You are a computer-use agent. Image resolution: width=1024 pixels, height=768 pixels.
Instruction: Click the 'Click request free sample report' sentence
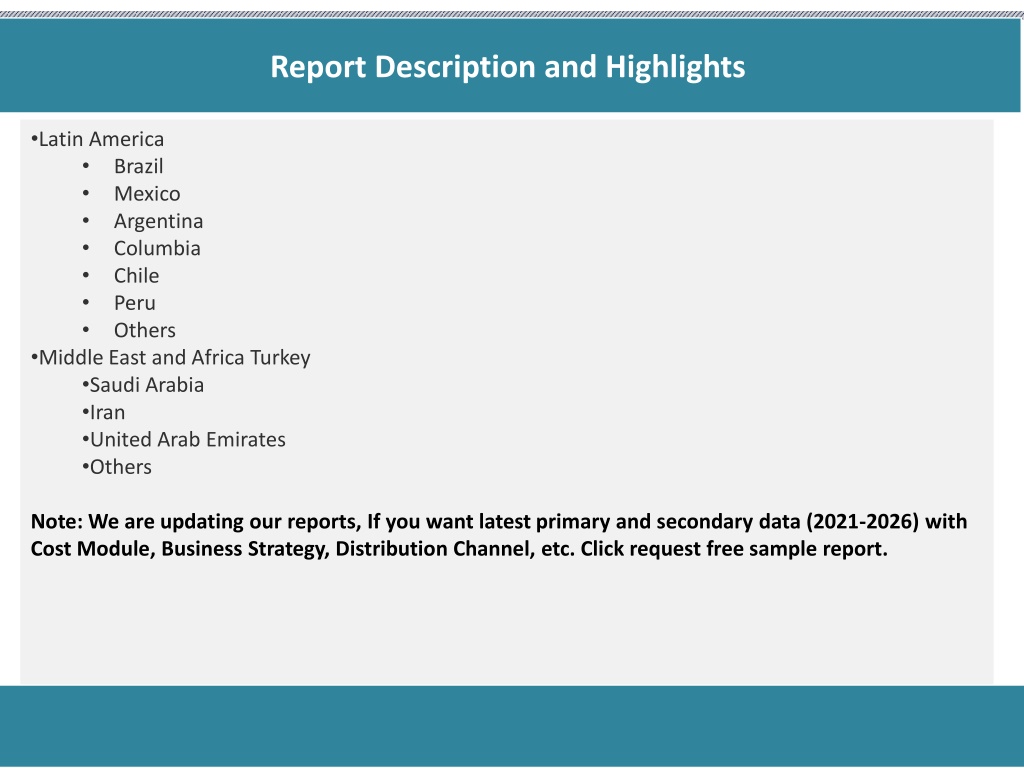(734, 549)
